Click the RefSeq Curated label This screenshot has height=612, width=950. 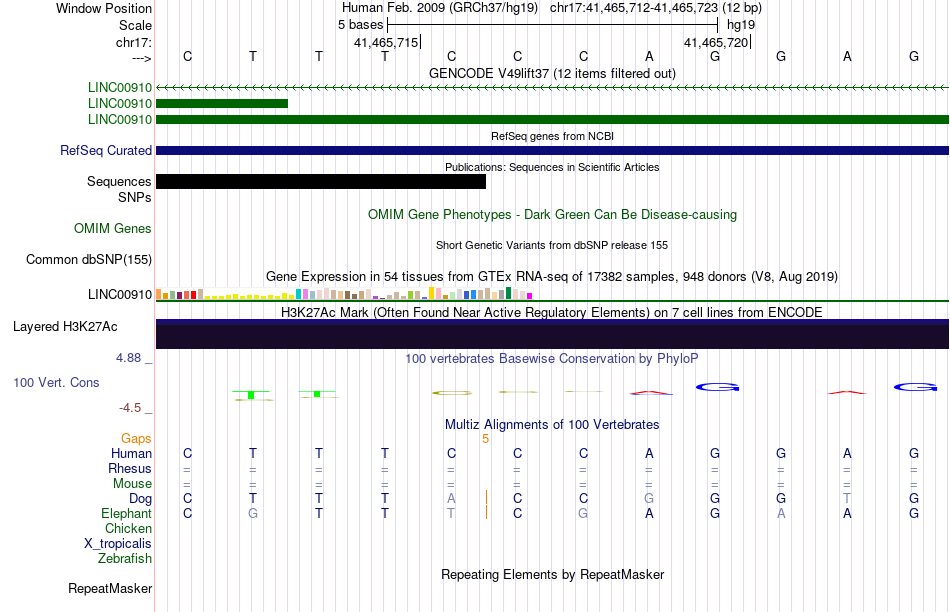(105, 150)
